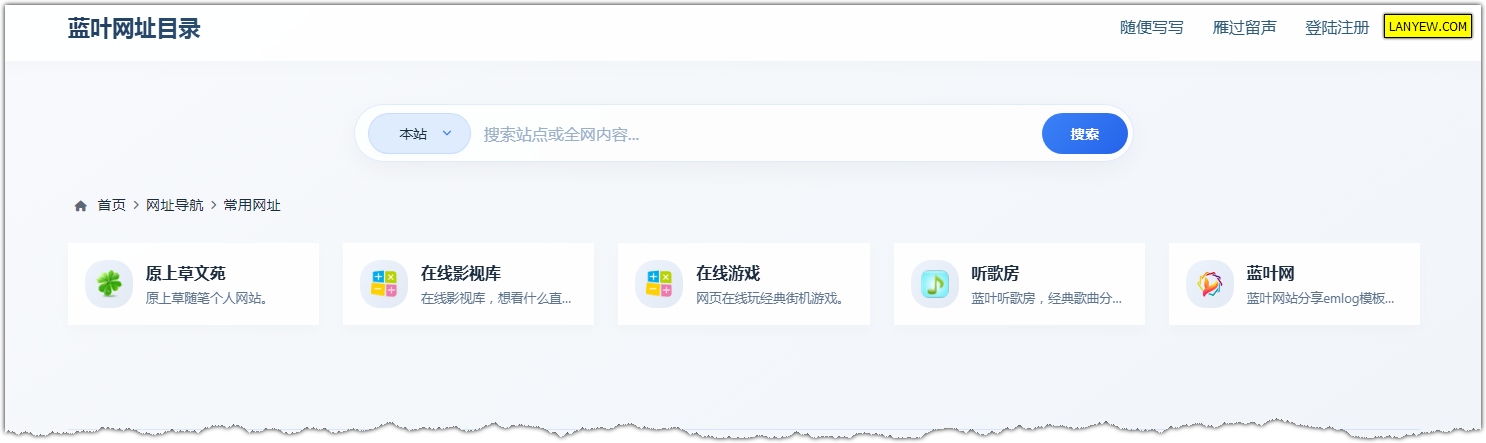Click 常用网址 breadcrumb item
The height and width of the screenshot is (443, 1486).
click(x=252, y=206)
